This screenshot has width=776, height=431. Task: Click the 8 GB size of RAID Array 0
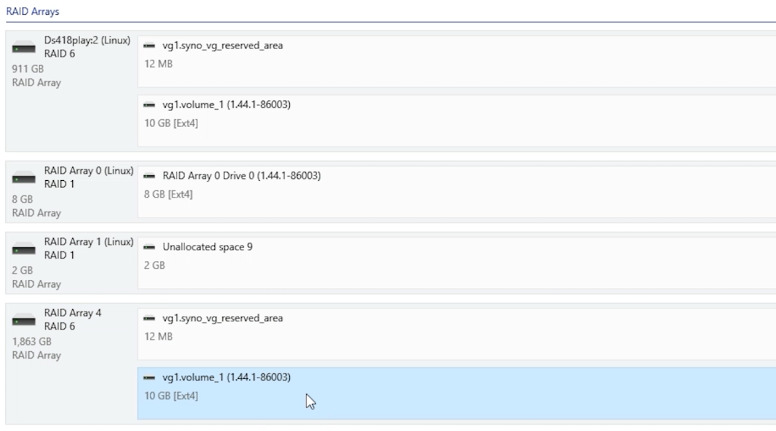pos(22,199)
